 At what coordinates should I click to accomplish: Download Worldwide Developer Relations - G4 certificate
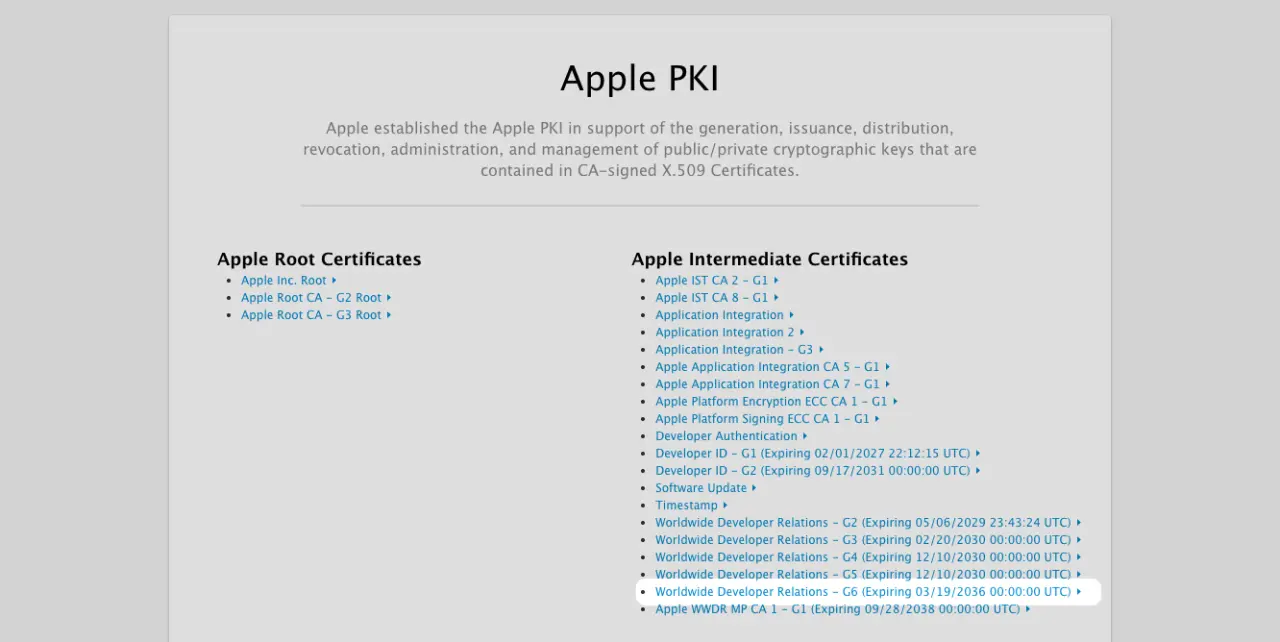(x=868, y=558)
